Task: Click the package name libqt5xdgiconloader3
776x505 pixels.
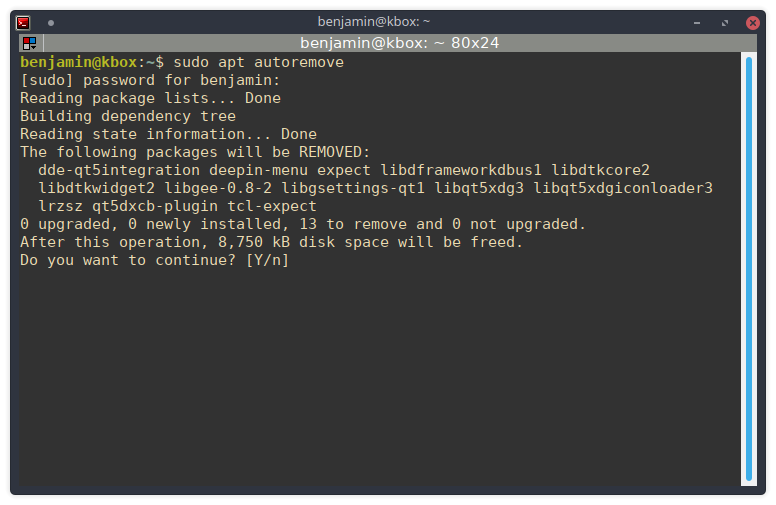Action: click(x=623, y=188)
